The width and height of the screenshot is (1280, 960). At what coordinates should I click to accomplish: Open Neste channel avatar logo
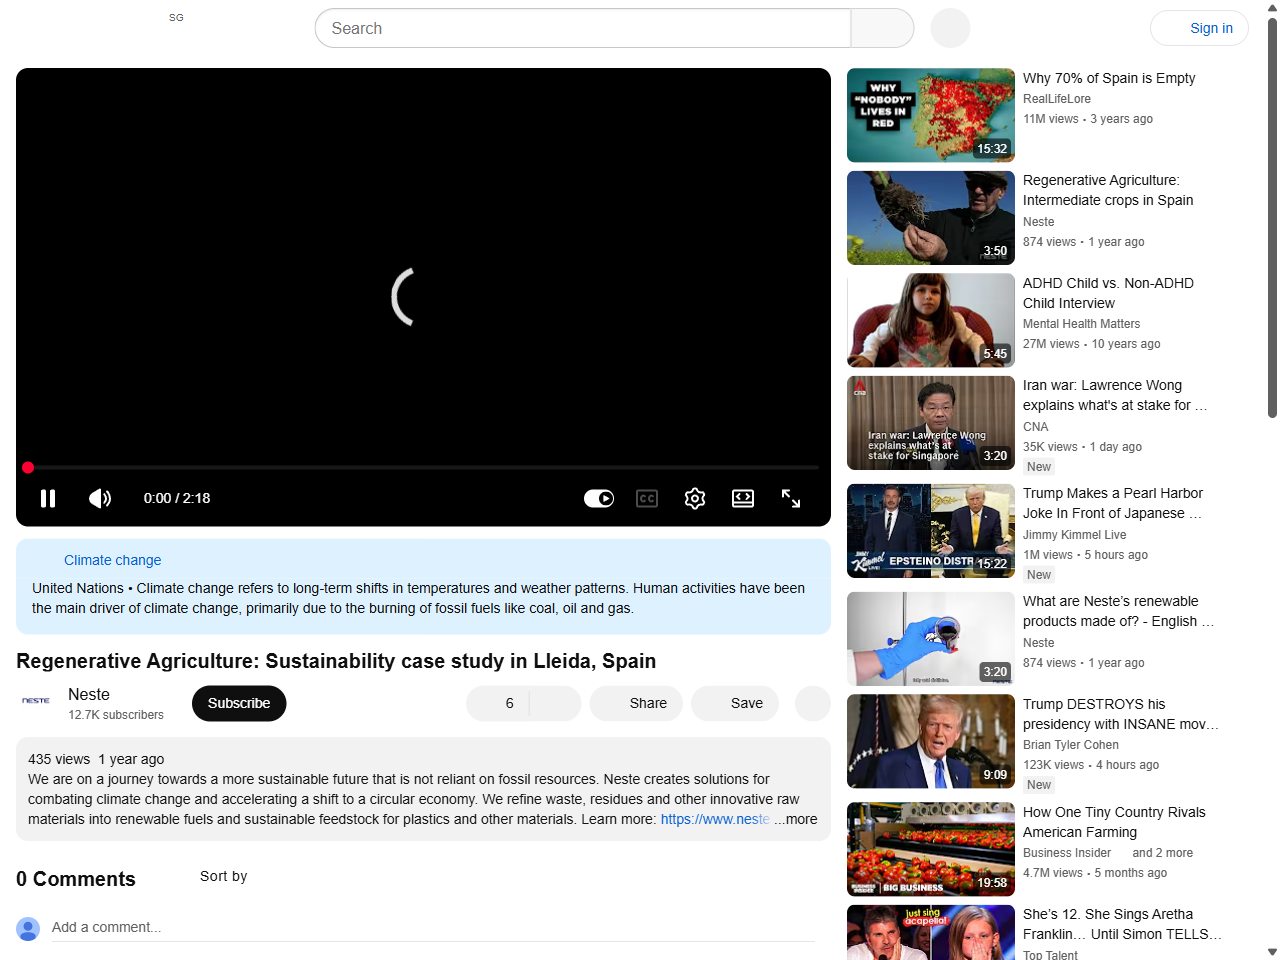(x=36, y=701)
